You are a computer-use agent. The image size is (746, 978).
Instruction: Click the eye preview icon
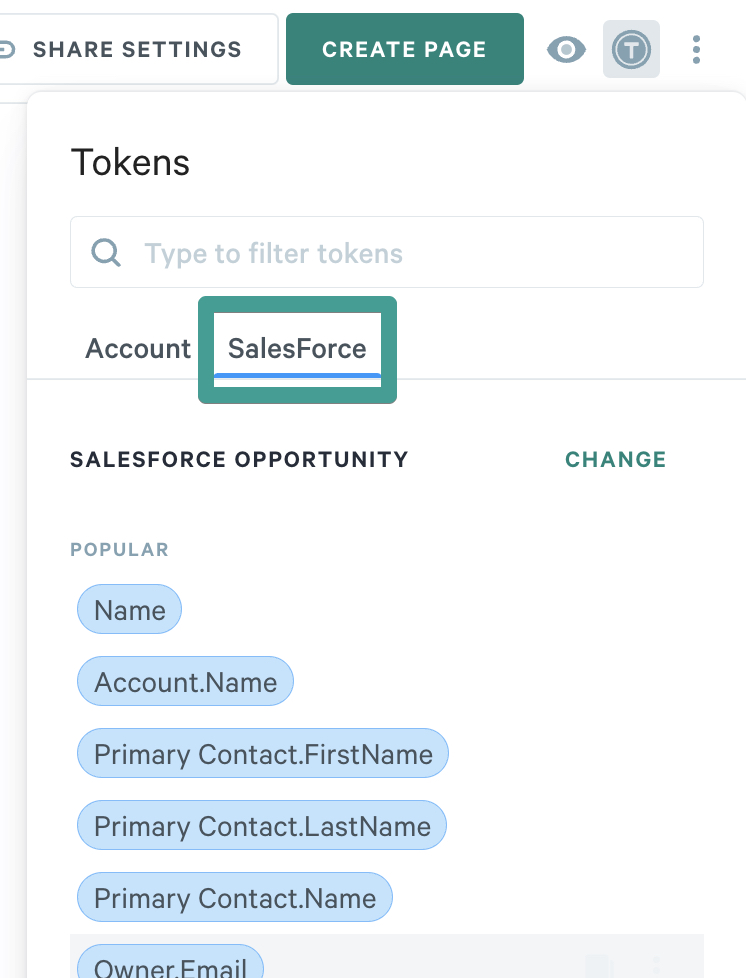click(566, 49)
